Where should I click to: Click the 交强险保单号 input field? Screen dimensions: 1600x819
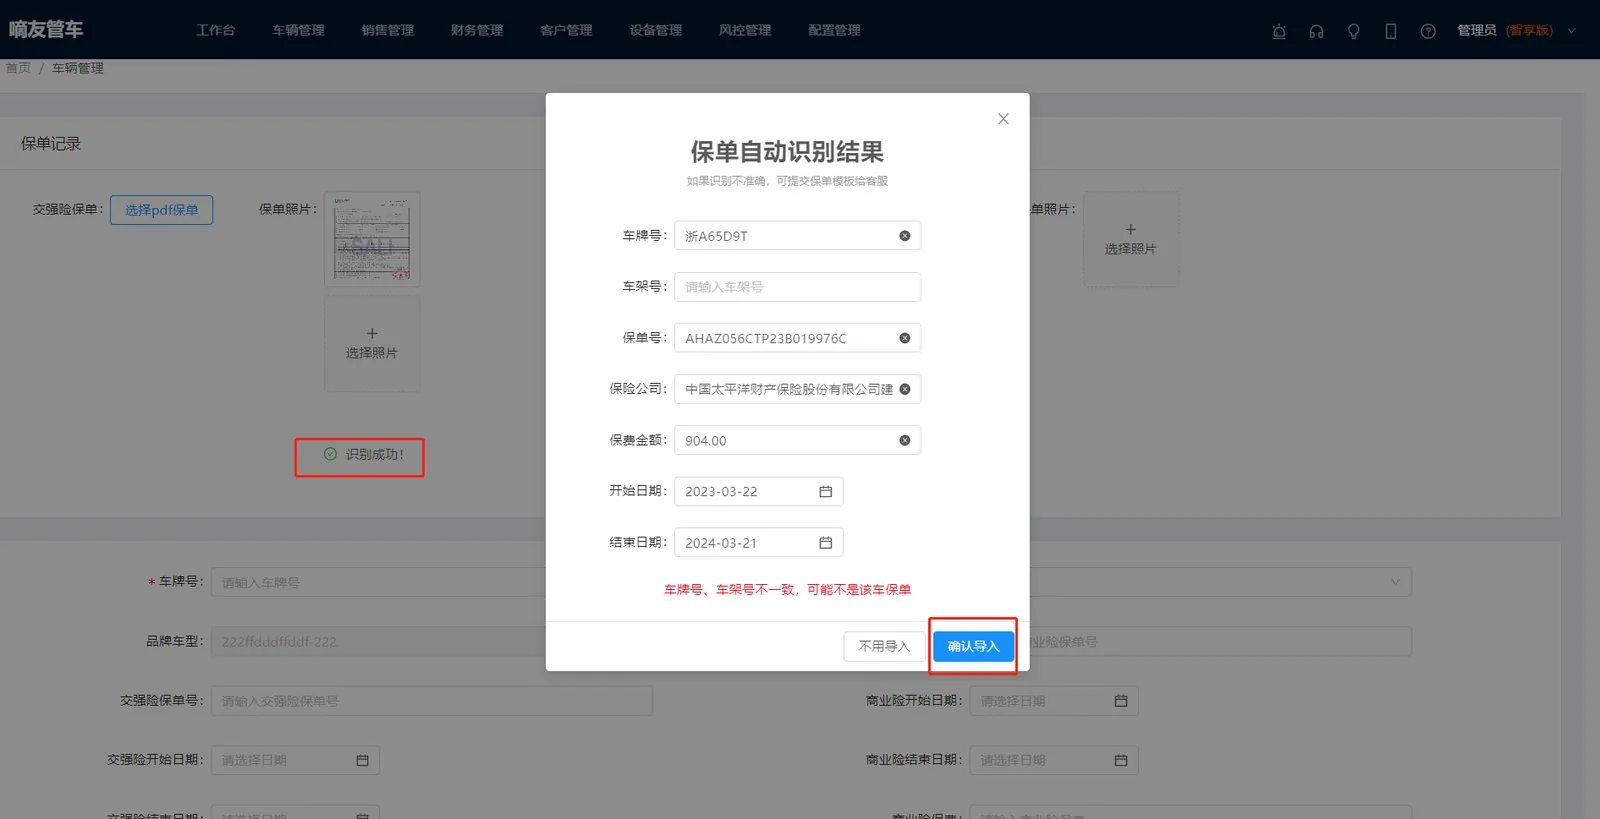pyautogui.click(x=431, y=701)
